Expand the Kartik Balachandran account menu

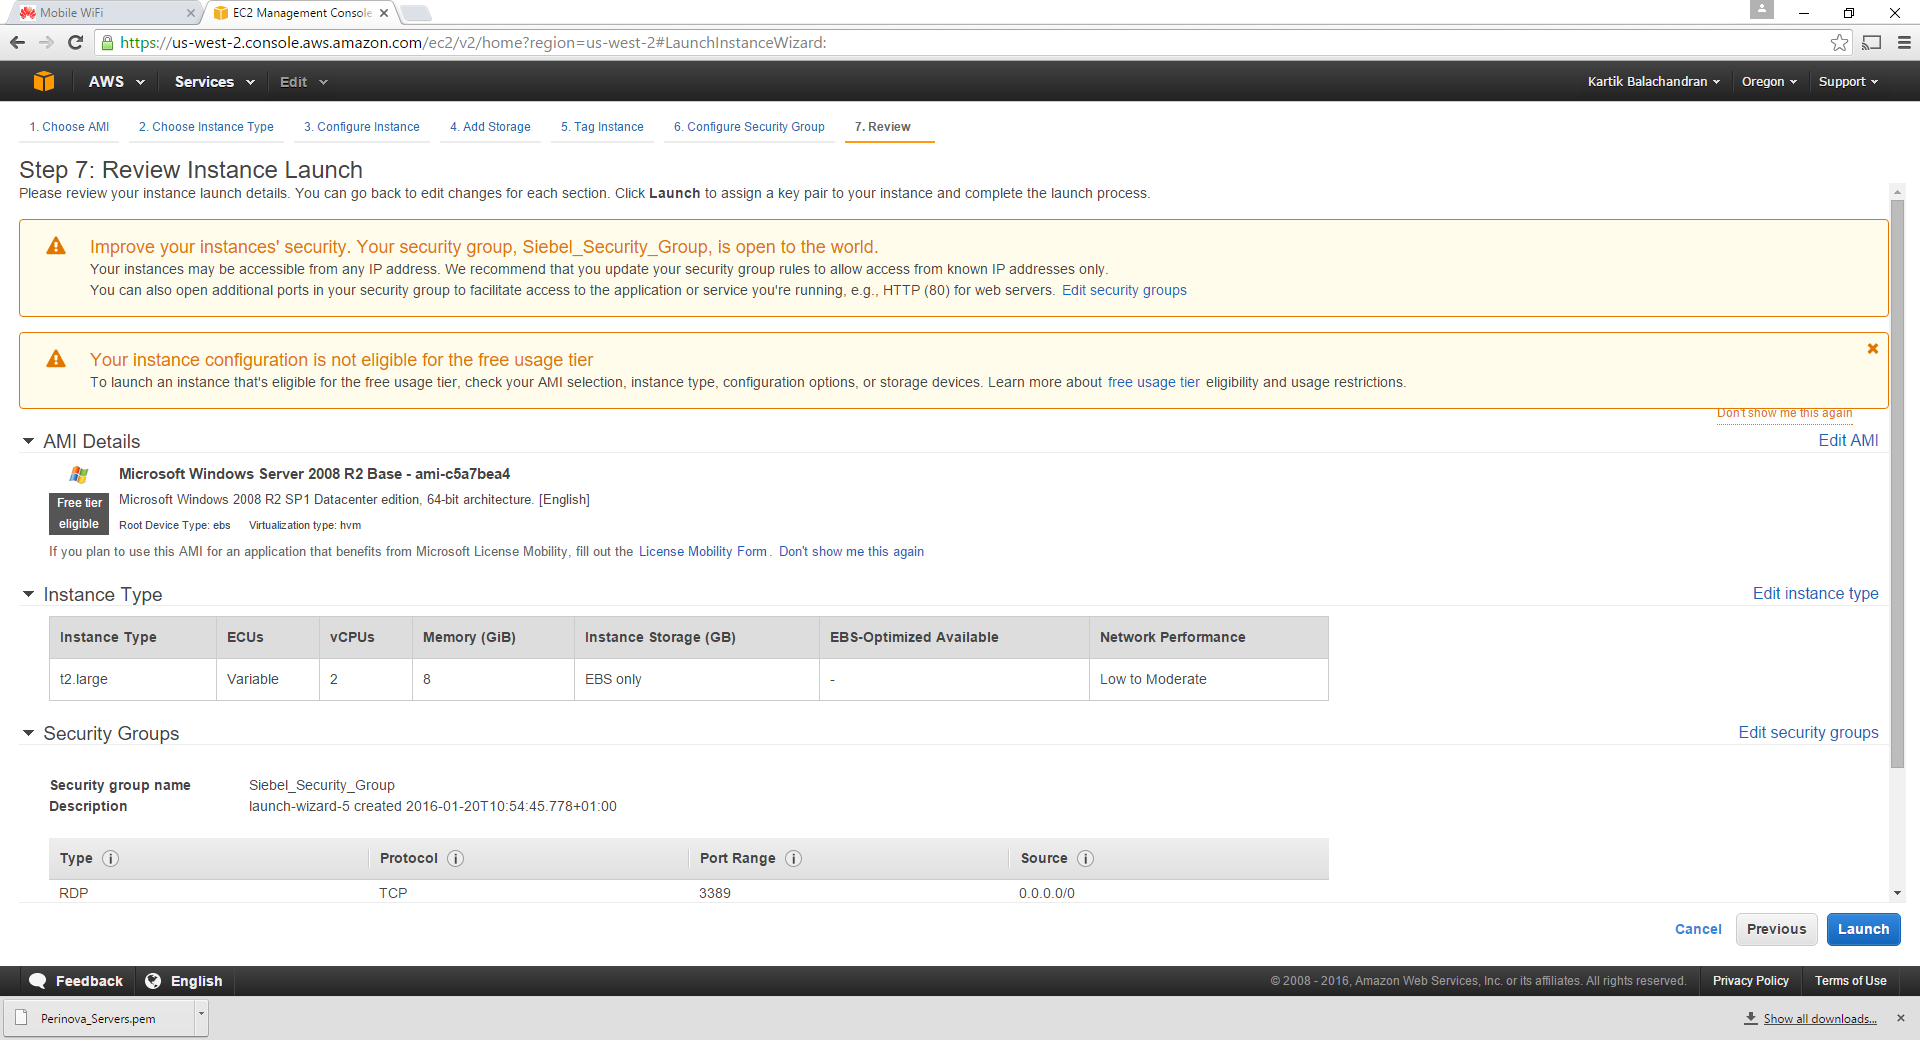pyautogui.click(x=1653, y=82)
